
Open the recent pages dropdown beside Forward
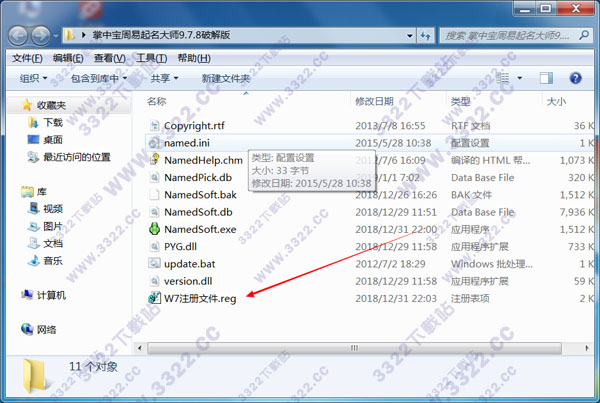pyautogui.click(x=56, y=36)
